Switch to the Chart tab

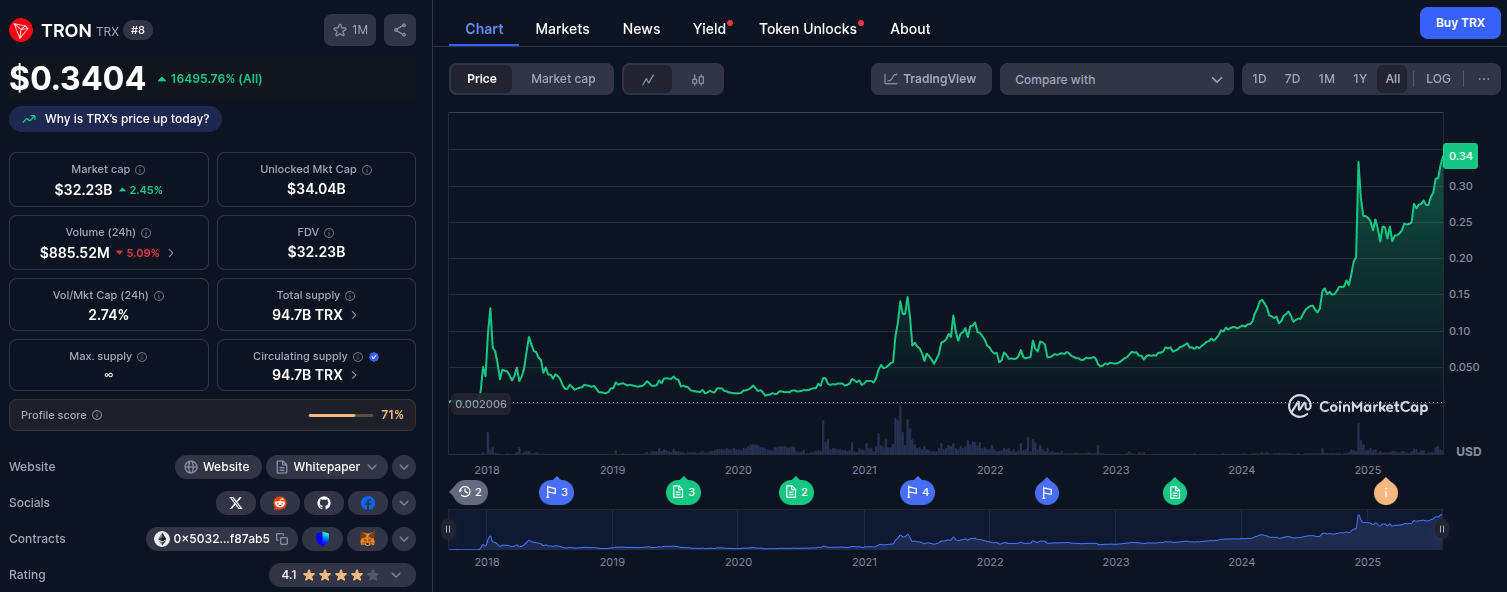pos(484,29)
